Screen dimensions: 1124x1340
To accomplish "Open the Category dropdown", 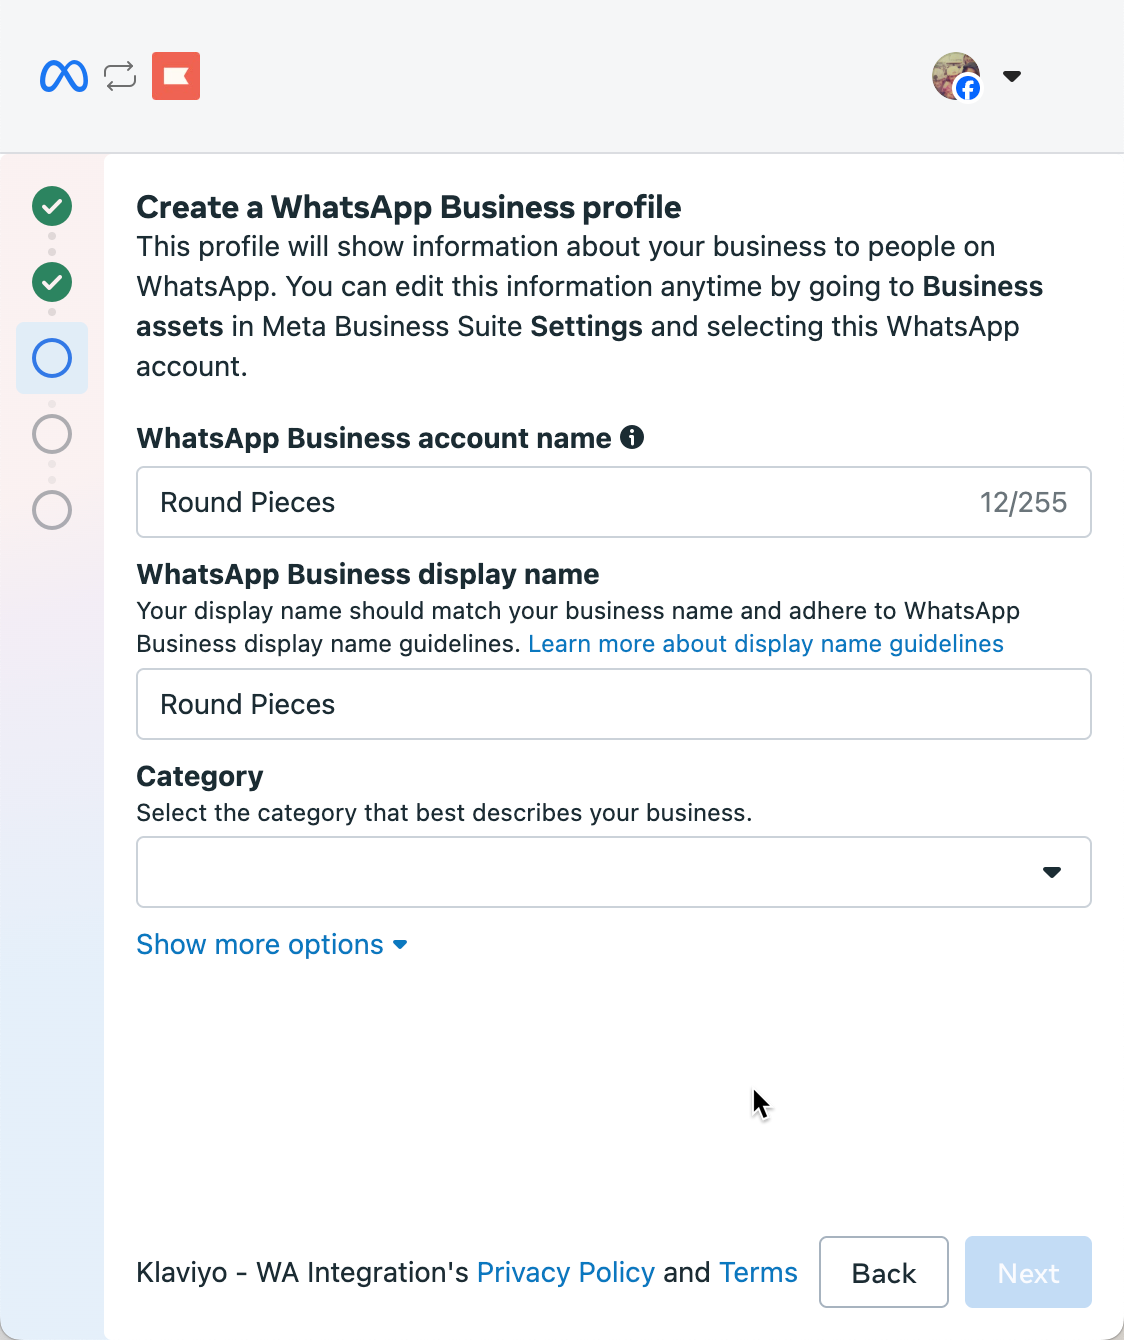I will (x=613, y=872).
